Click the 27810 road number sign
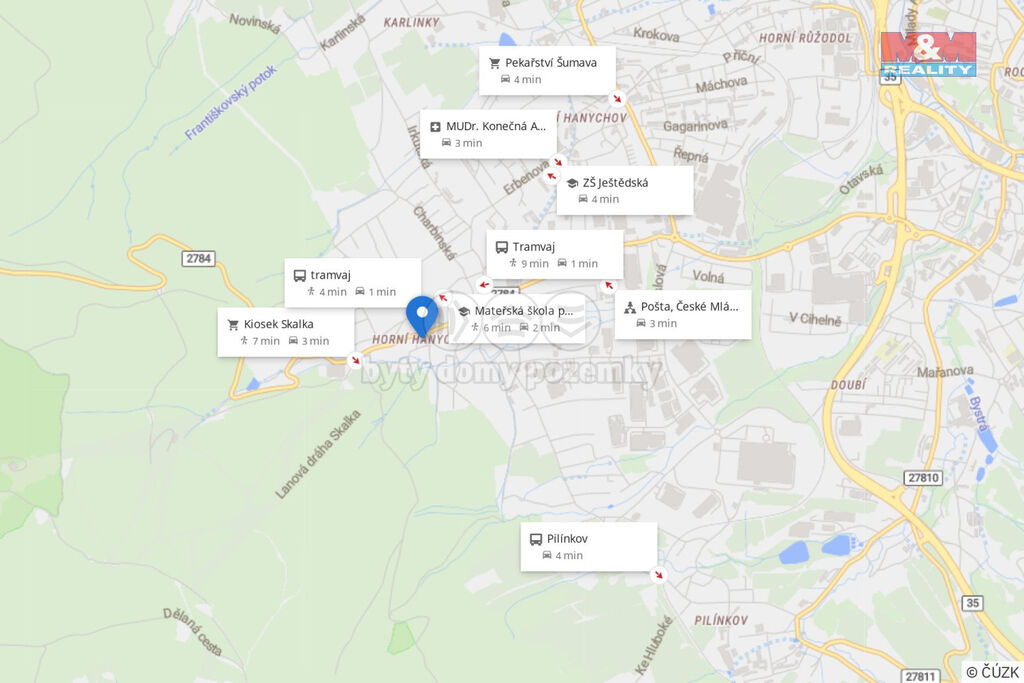 923,478
